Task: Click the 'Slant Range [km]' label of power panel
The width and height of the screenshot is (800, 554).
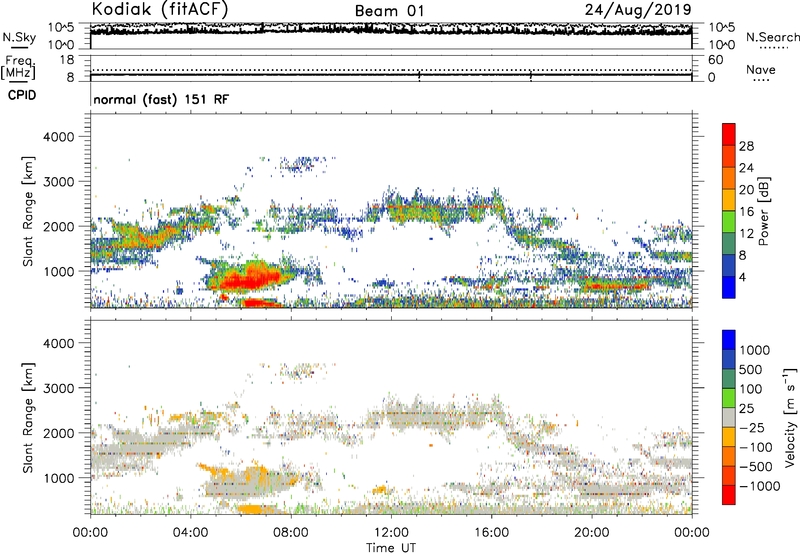Action: point(28,211)
